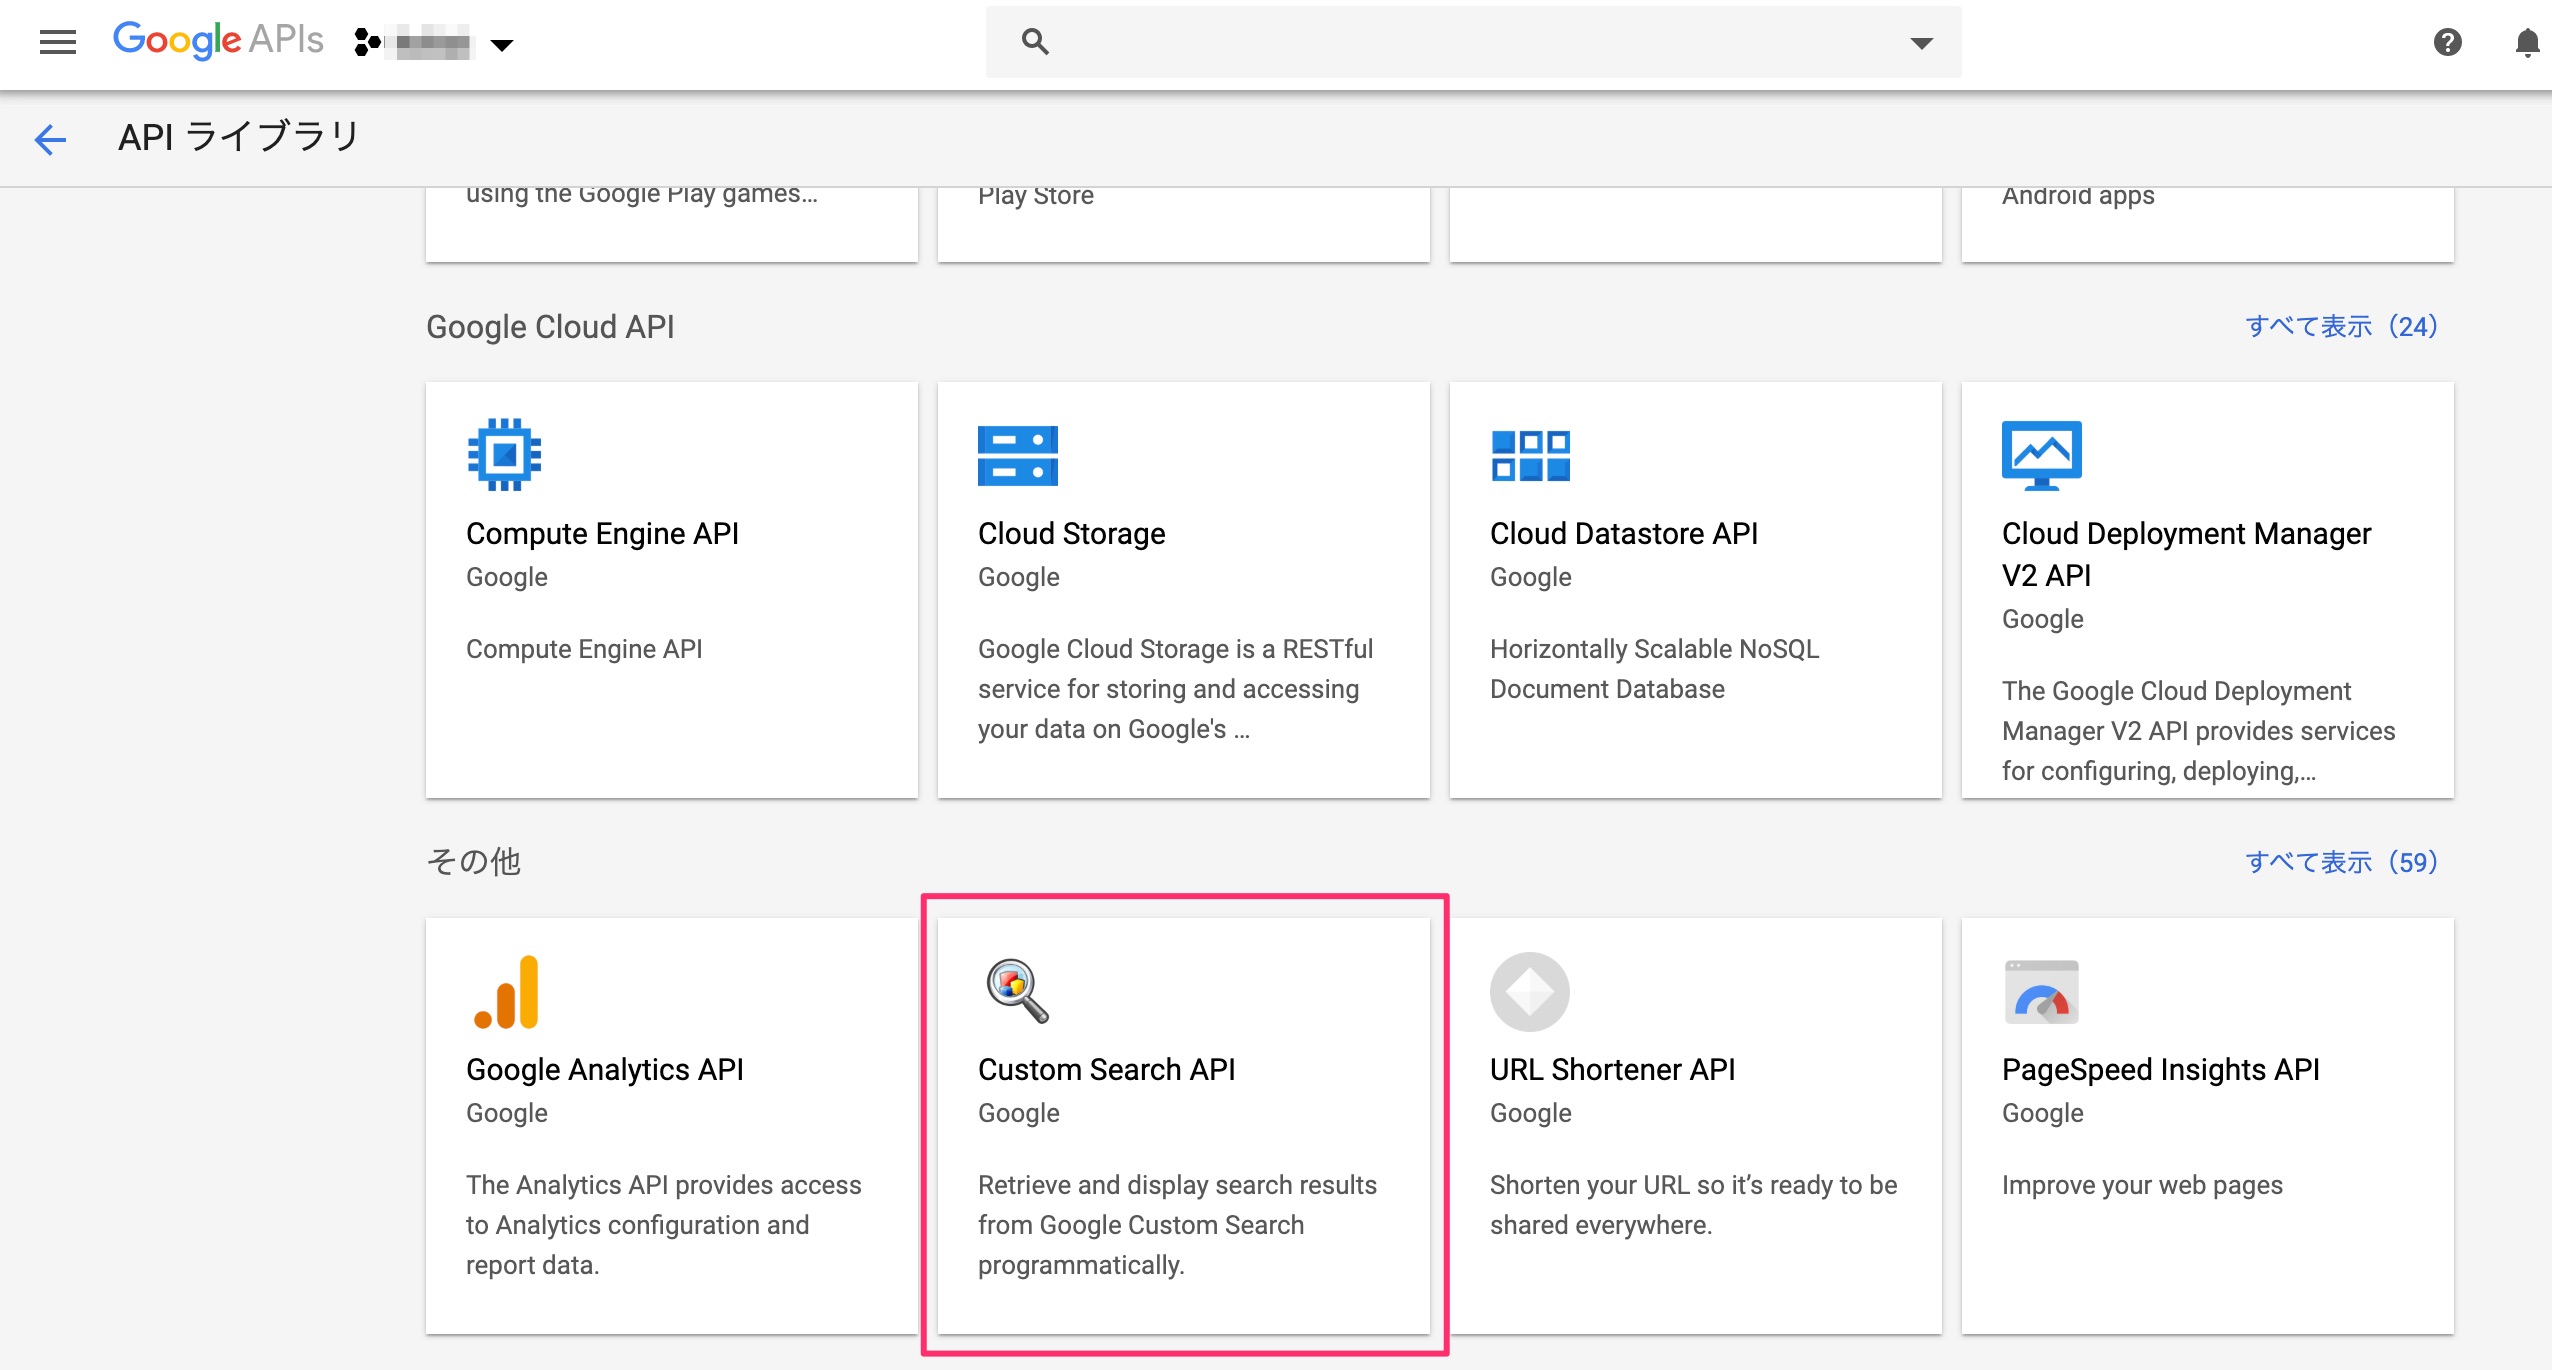Open the help question mark icon
This screenshot has width=2552, height=1370.
coord(2448,42)
